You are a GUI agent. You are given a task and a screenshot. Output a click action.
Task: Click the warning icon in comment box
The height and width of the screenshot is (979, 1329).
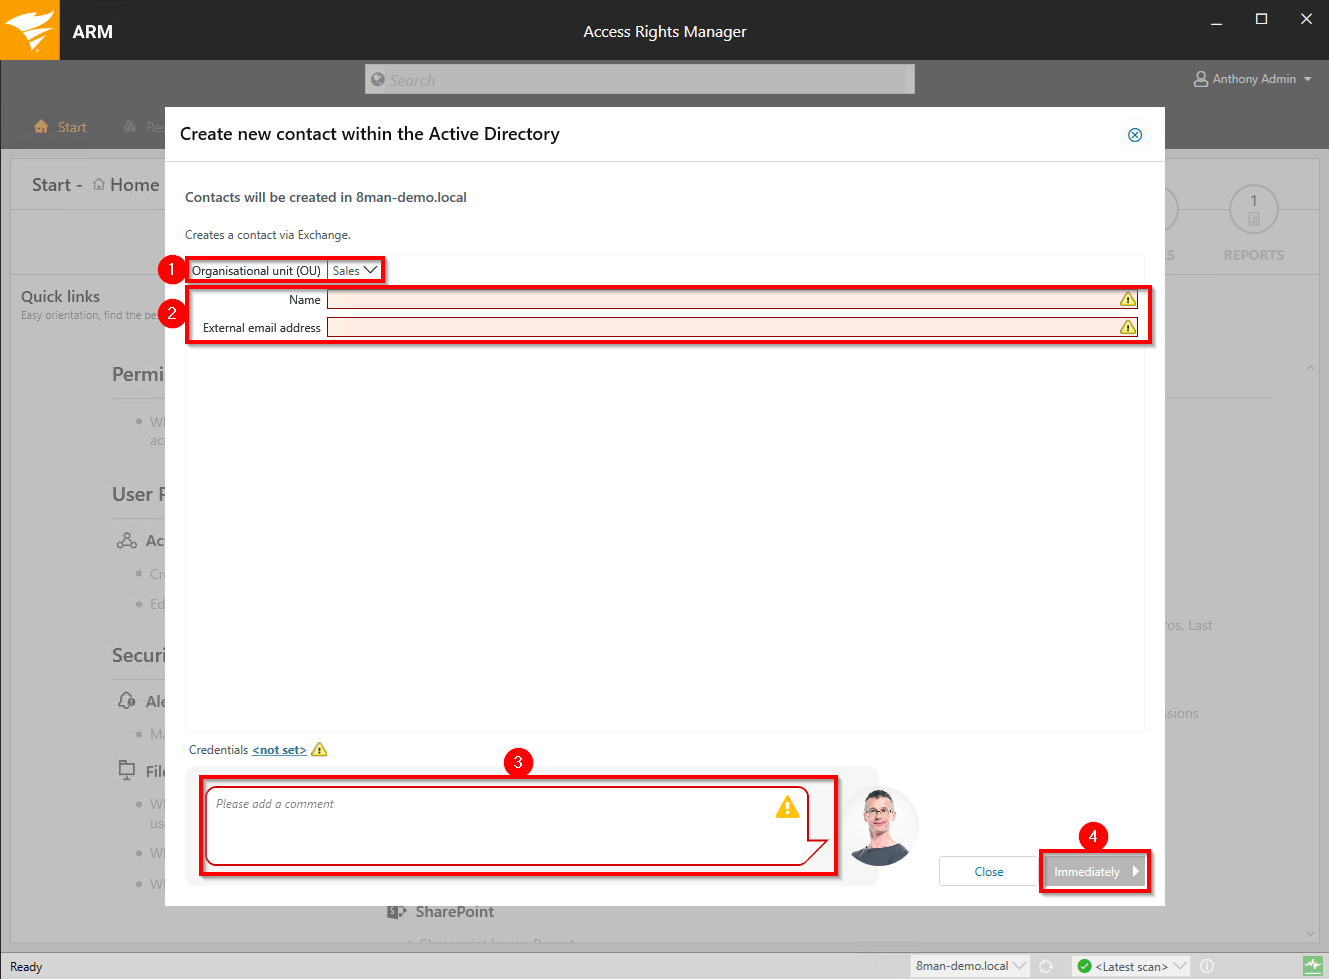787,806
